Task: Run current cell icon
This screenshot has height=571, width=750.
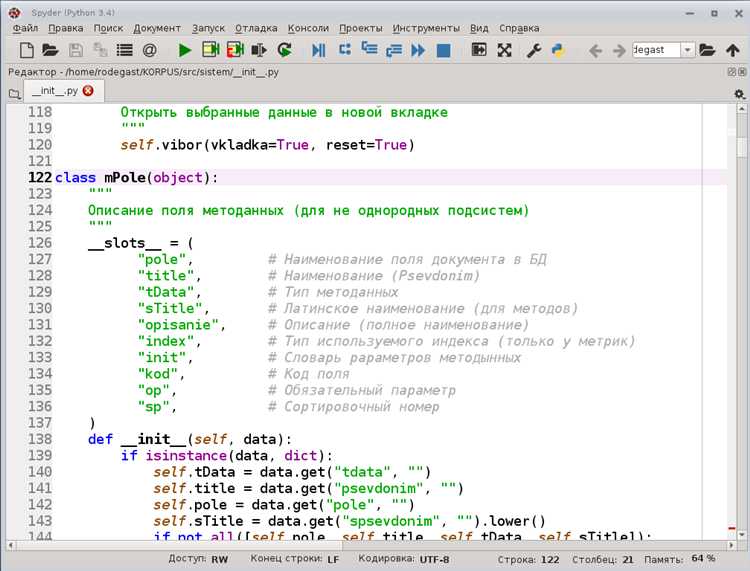Action: tap(210, 50)
